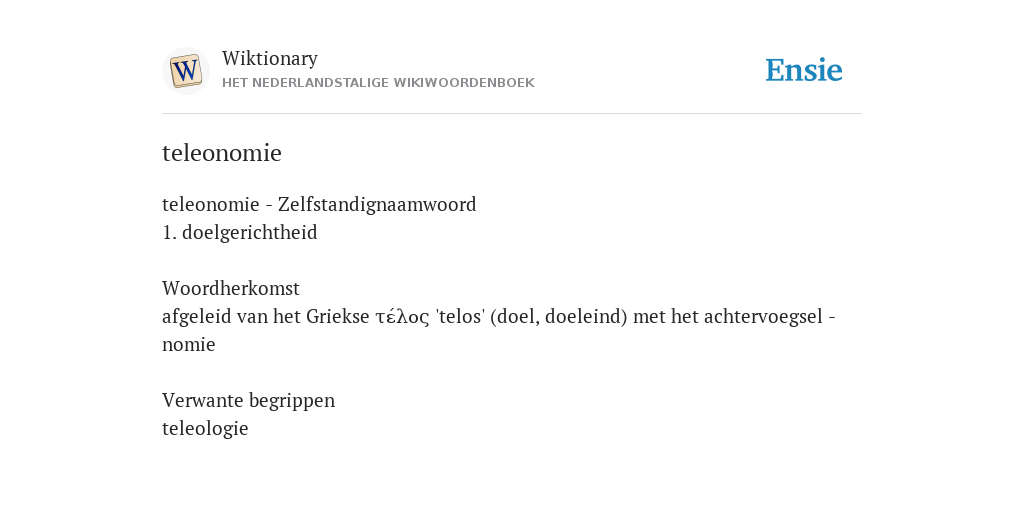Image resolution: width=1024 pixels, height=512 pixels.
Task: Click the Woordherkomst section label
Action: tap(231, 288)
